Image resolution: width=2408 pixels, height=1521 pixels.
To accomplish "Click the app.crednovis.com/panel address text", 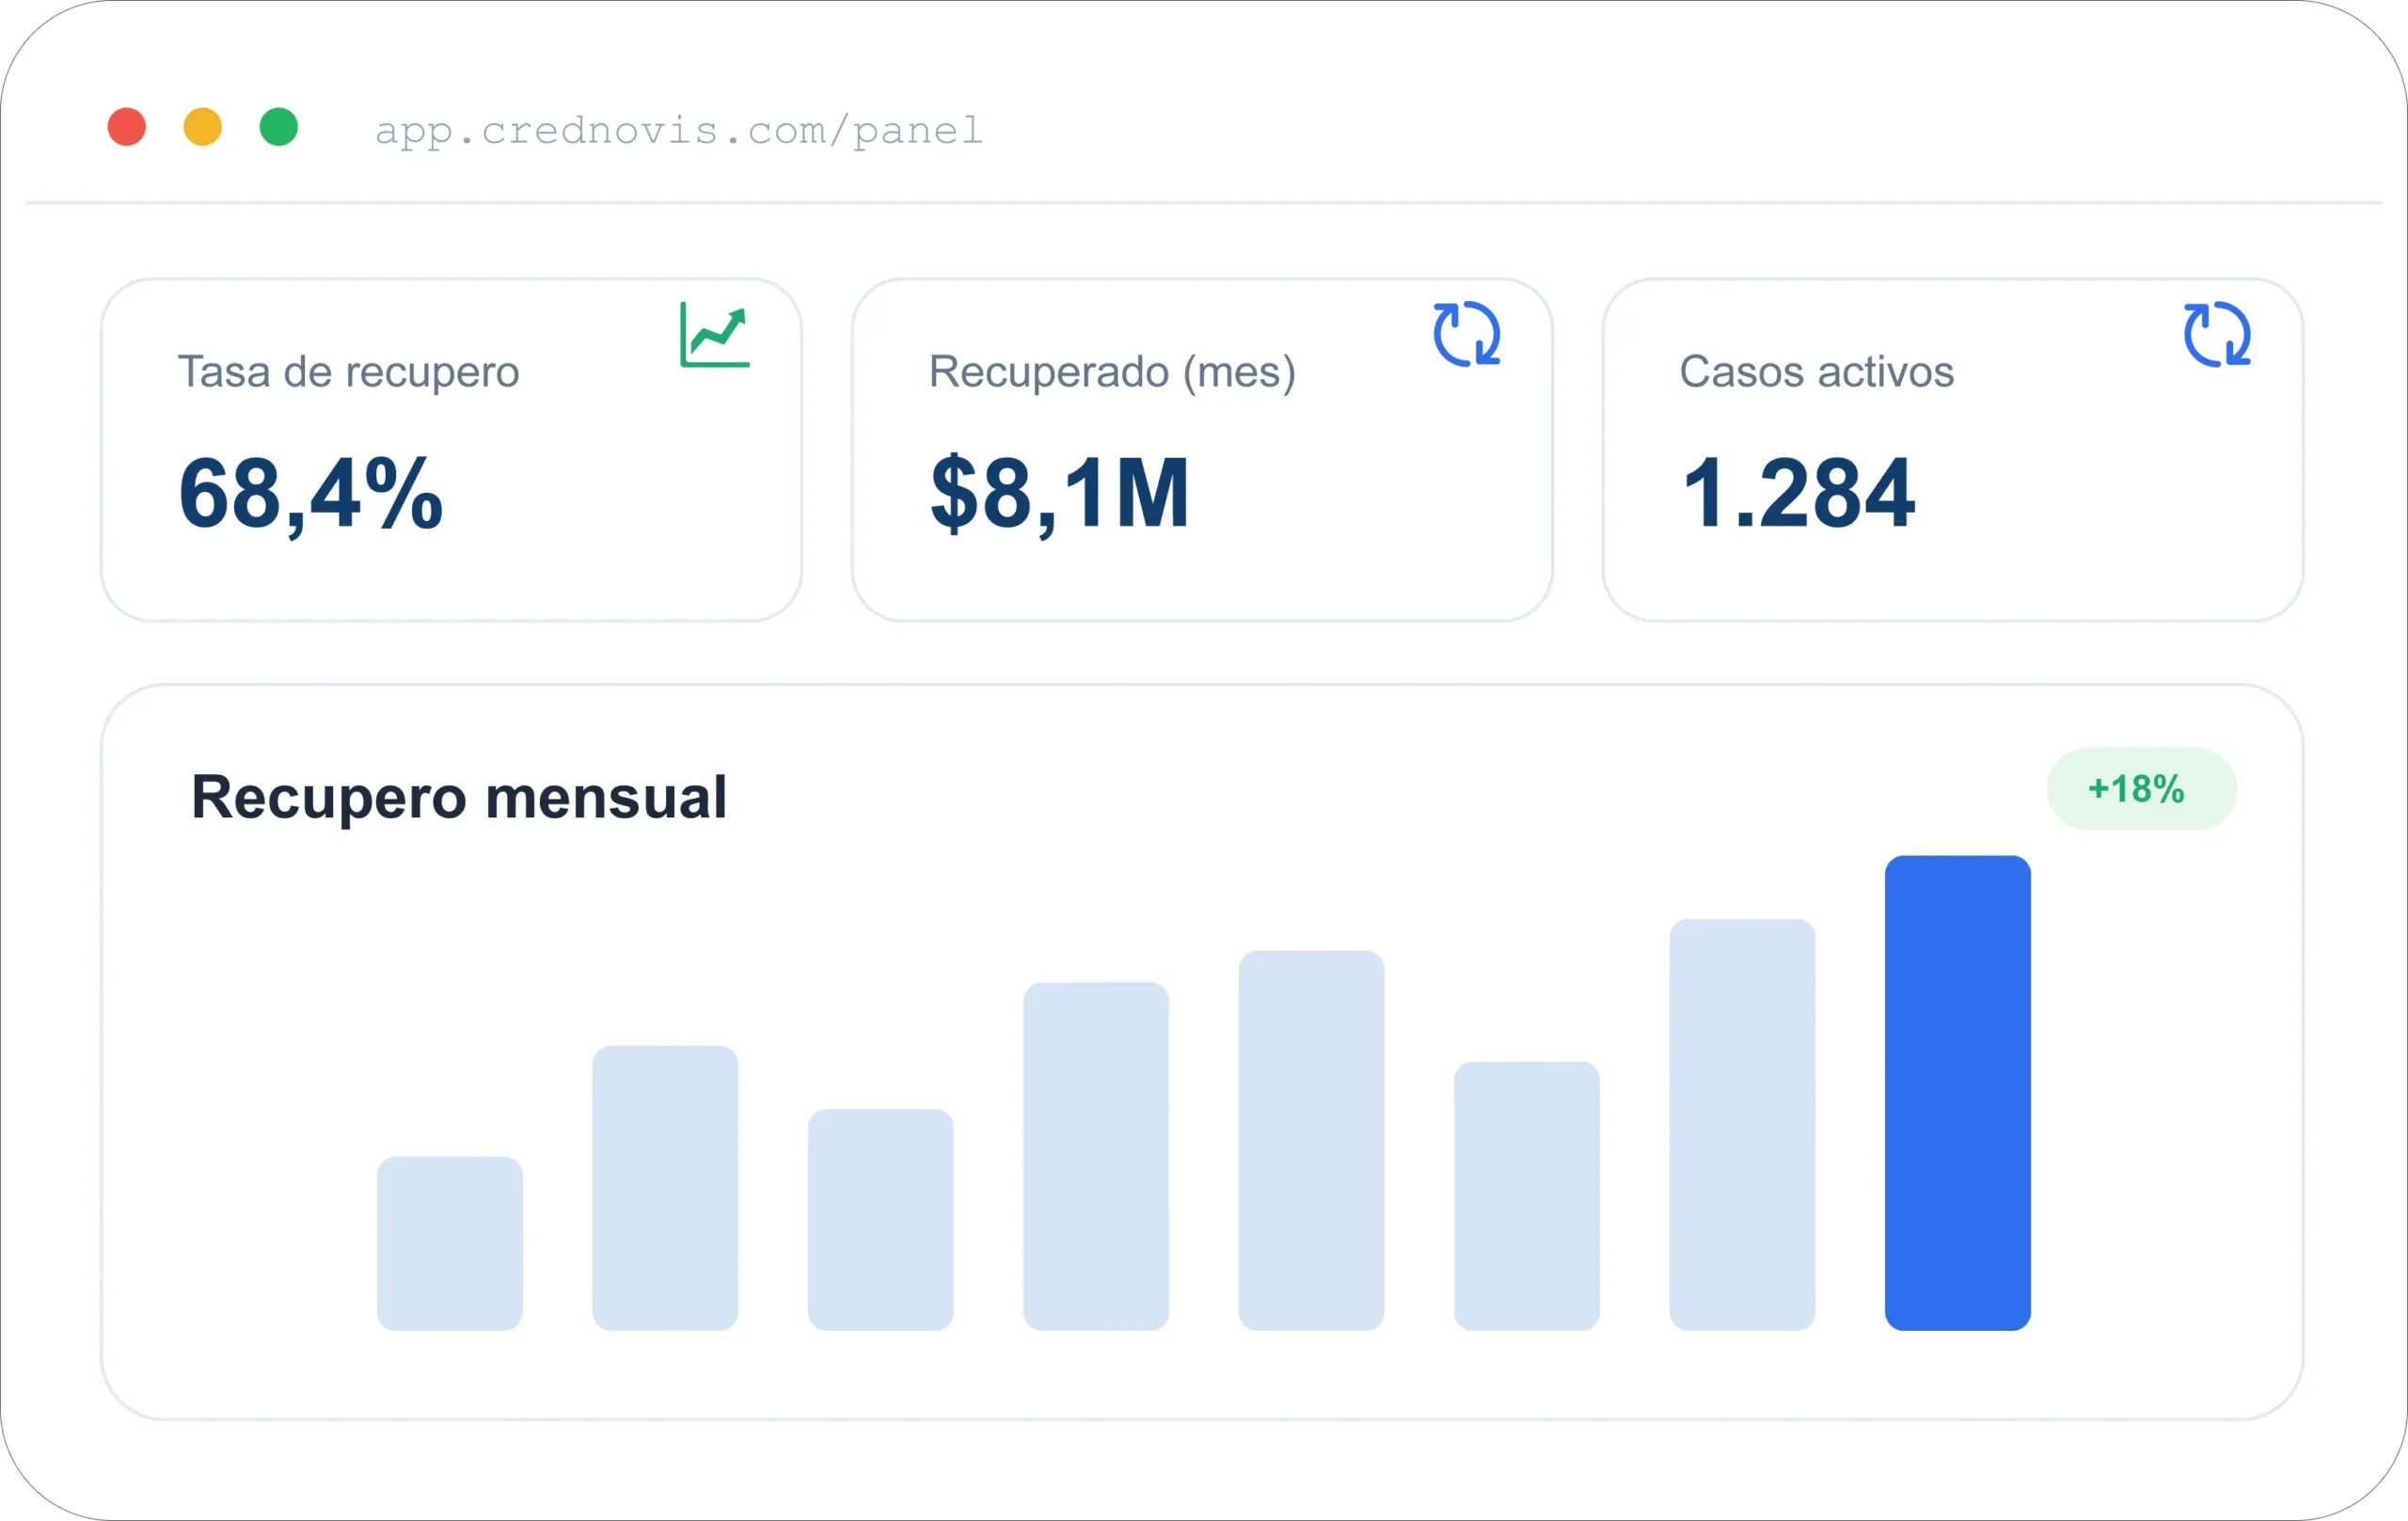I will pos(679,131).
